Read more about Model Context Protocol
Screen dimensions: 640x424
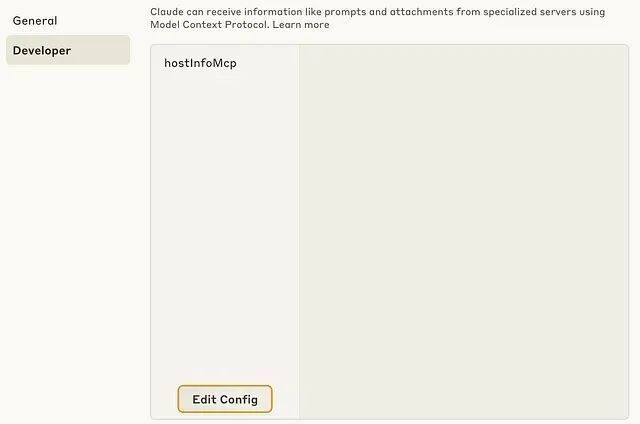point(301,24)
